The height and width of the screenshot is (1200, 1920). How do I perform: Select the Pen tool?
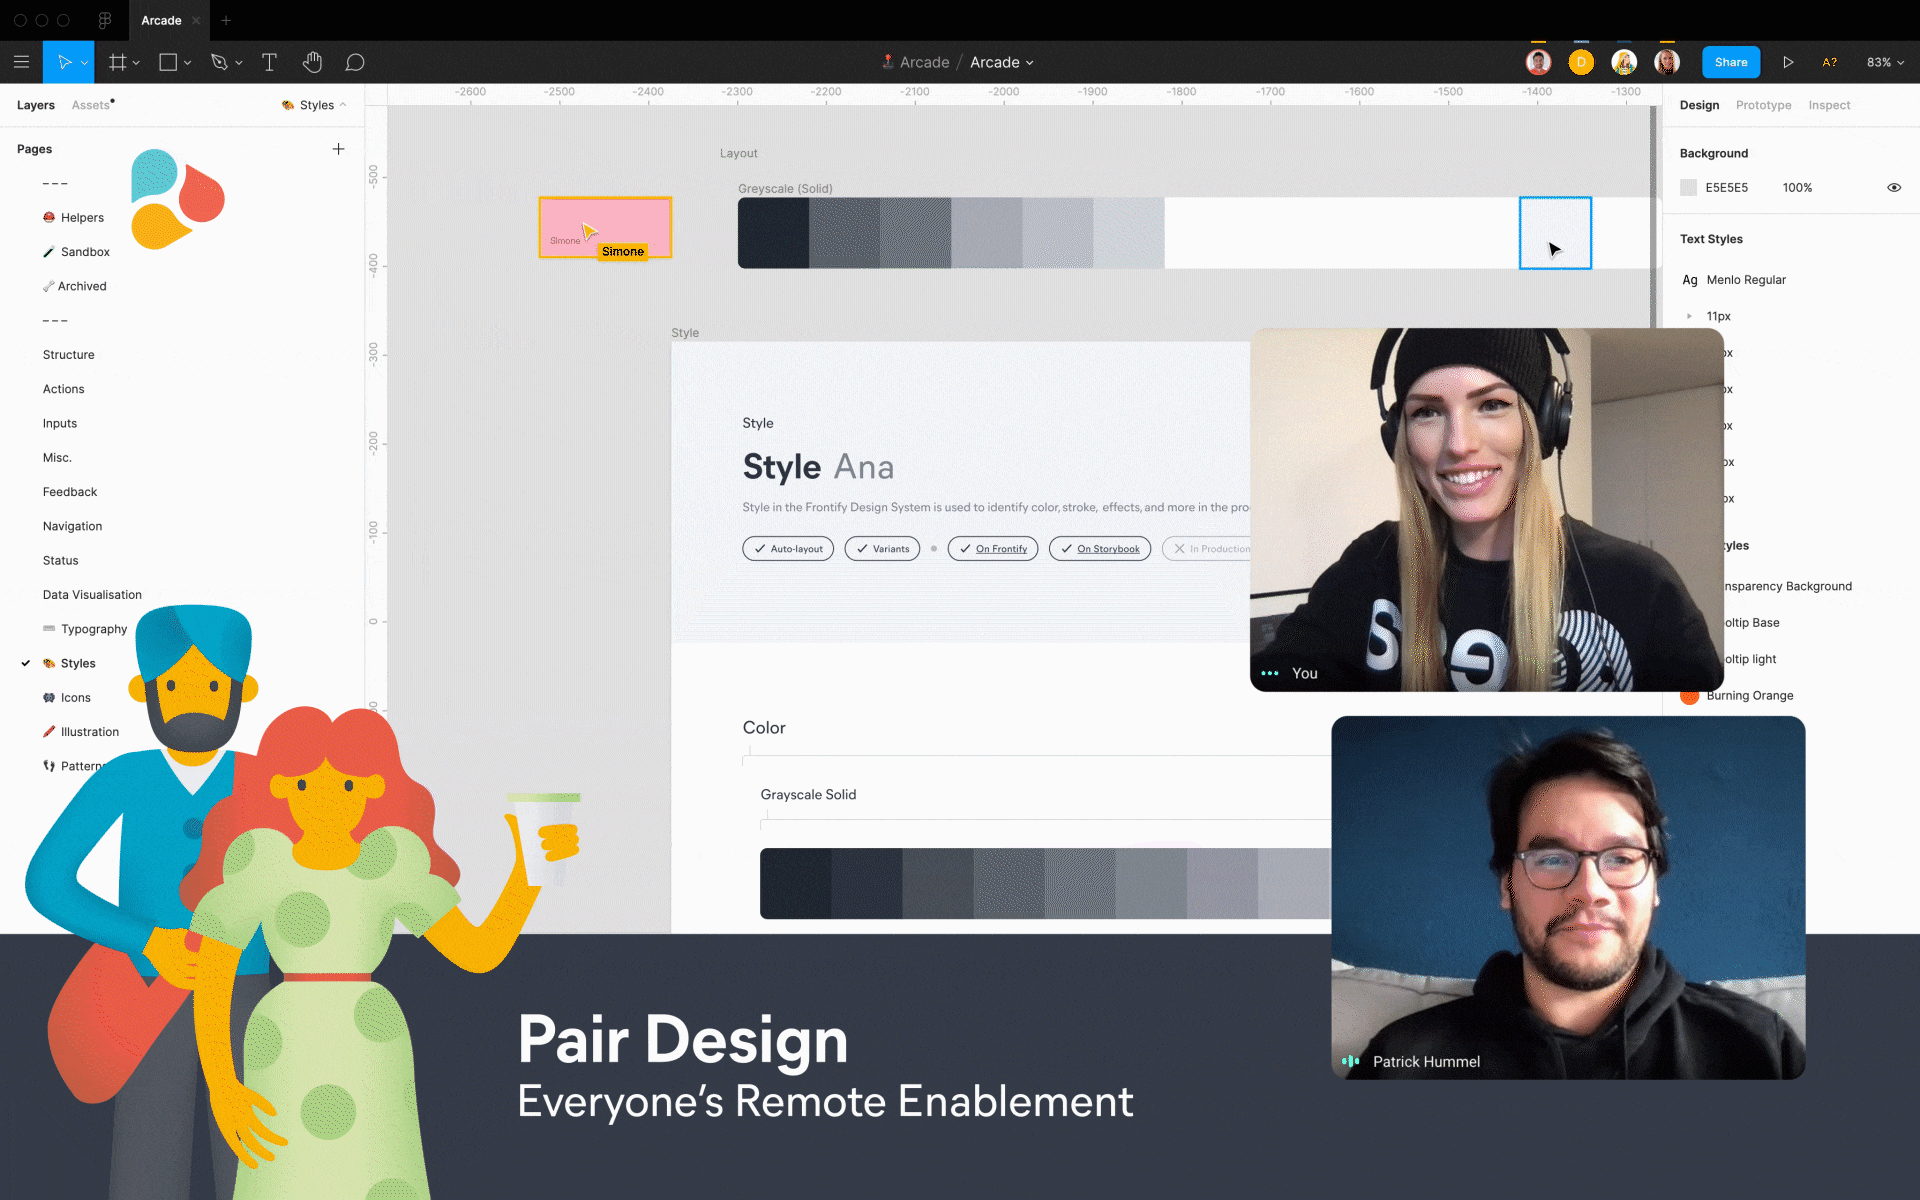[x=219, y=62]
